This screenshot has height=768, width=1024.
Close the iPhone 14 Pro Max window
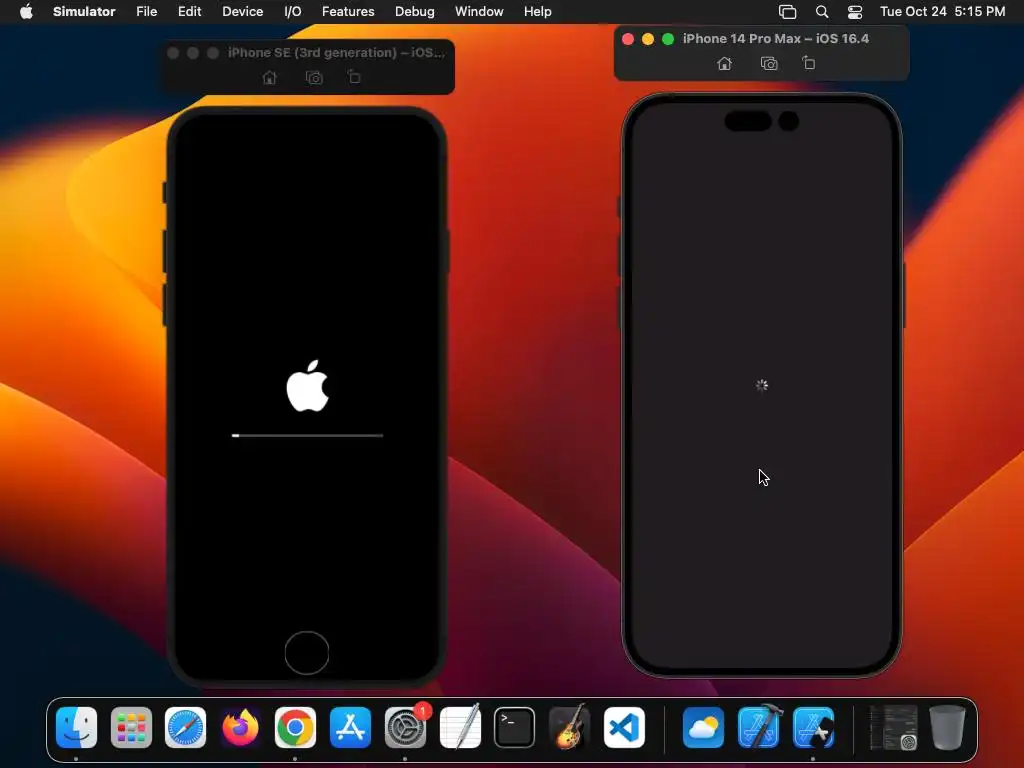tap(628, 39)
